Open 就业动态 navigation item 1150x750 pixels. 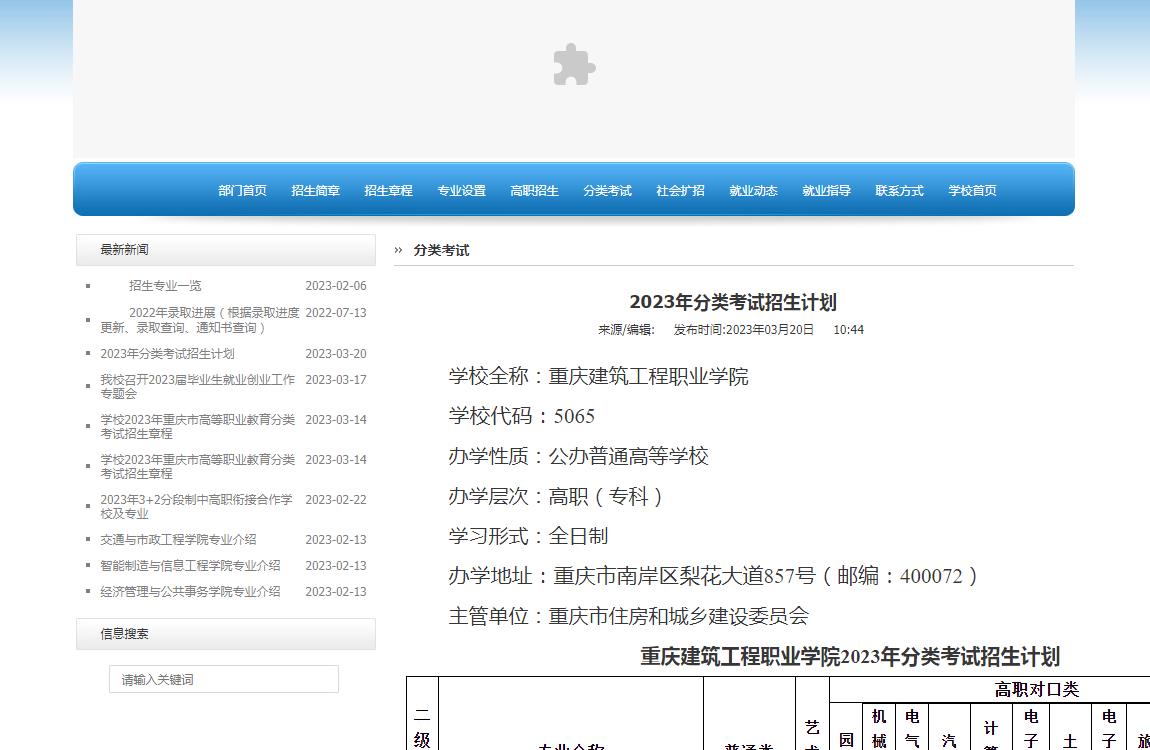tap(753, 191)
